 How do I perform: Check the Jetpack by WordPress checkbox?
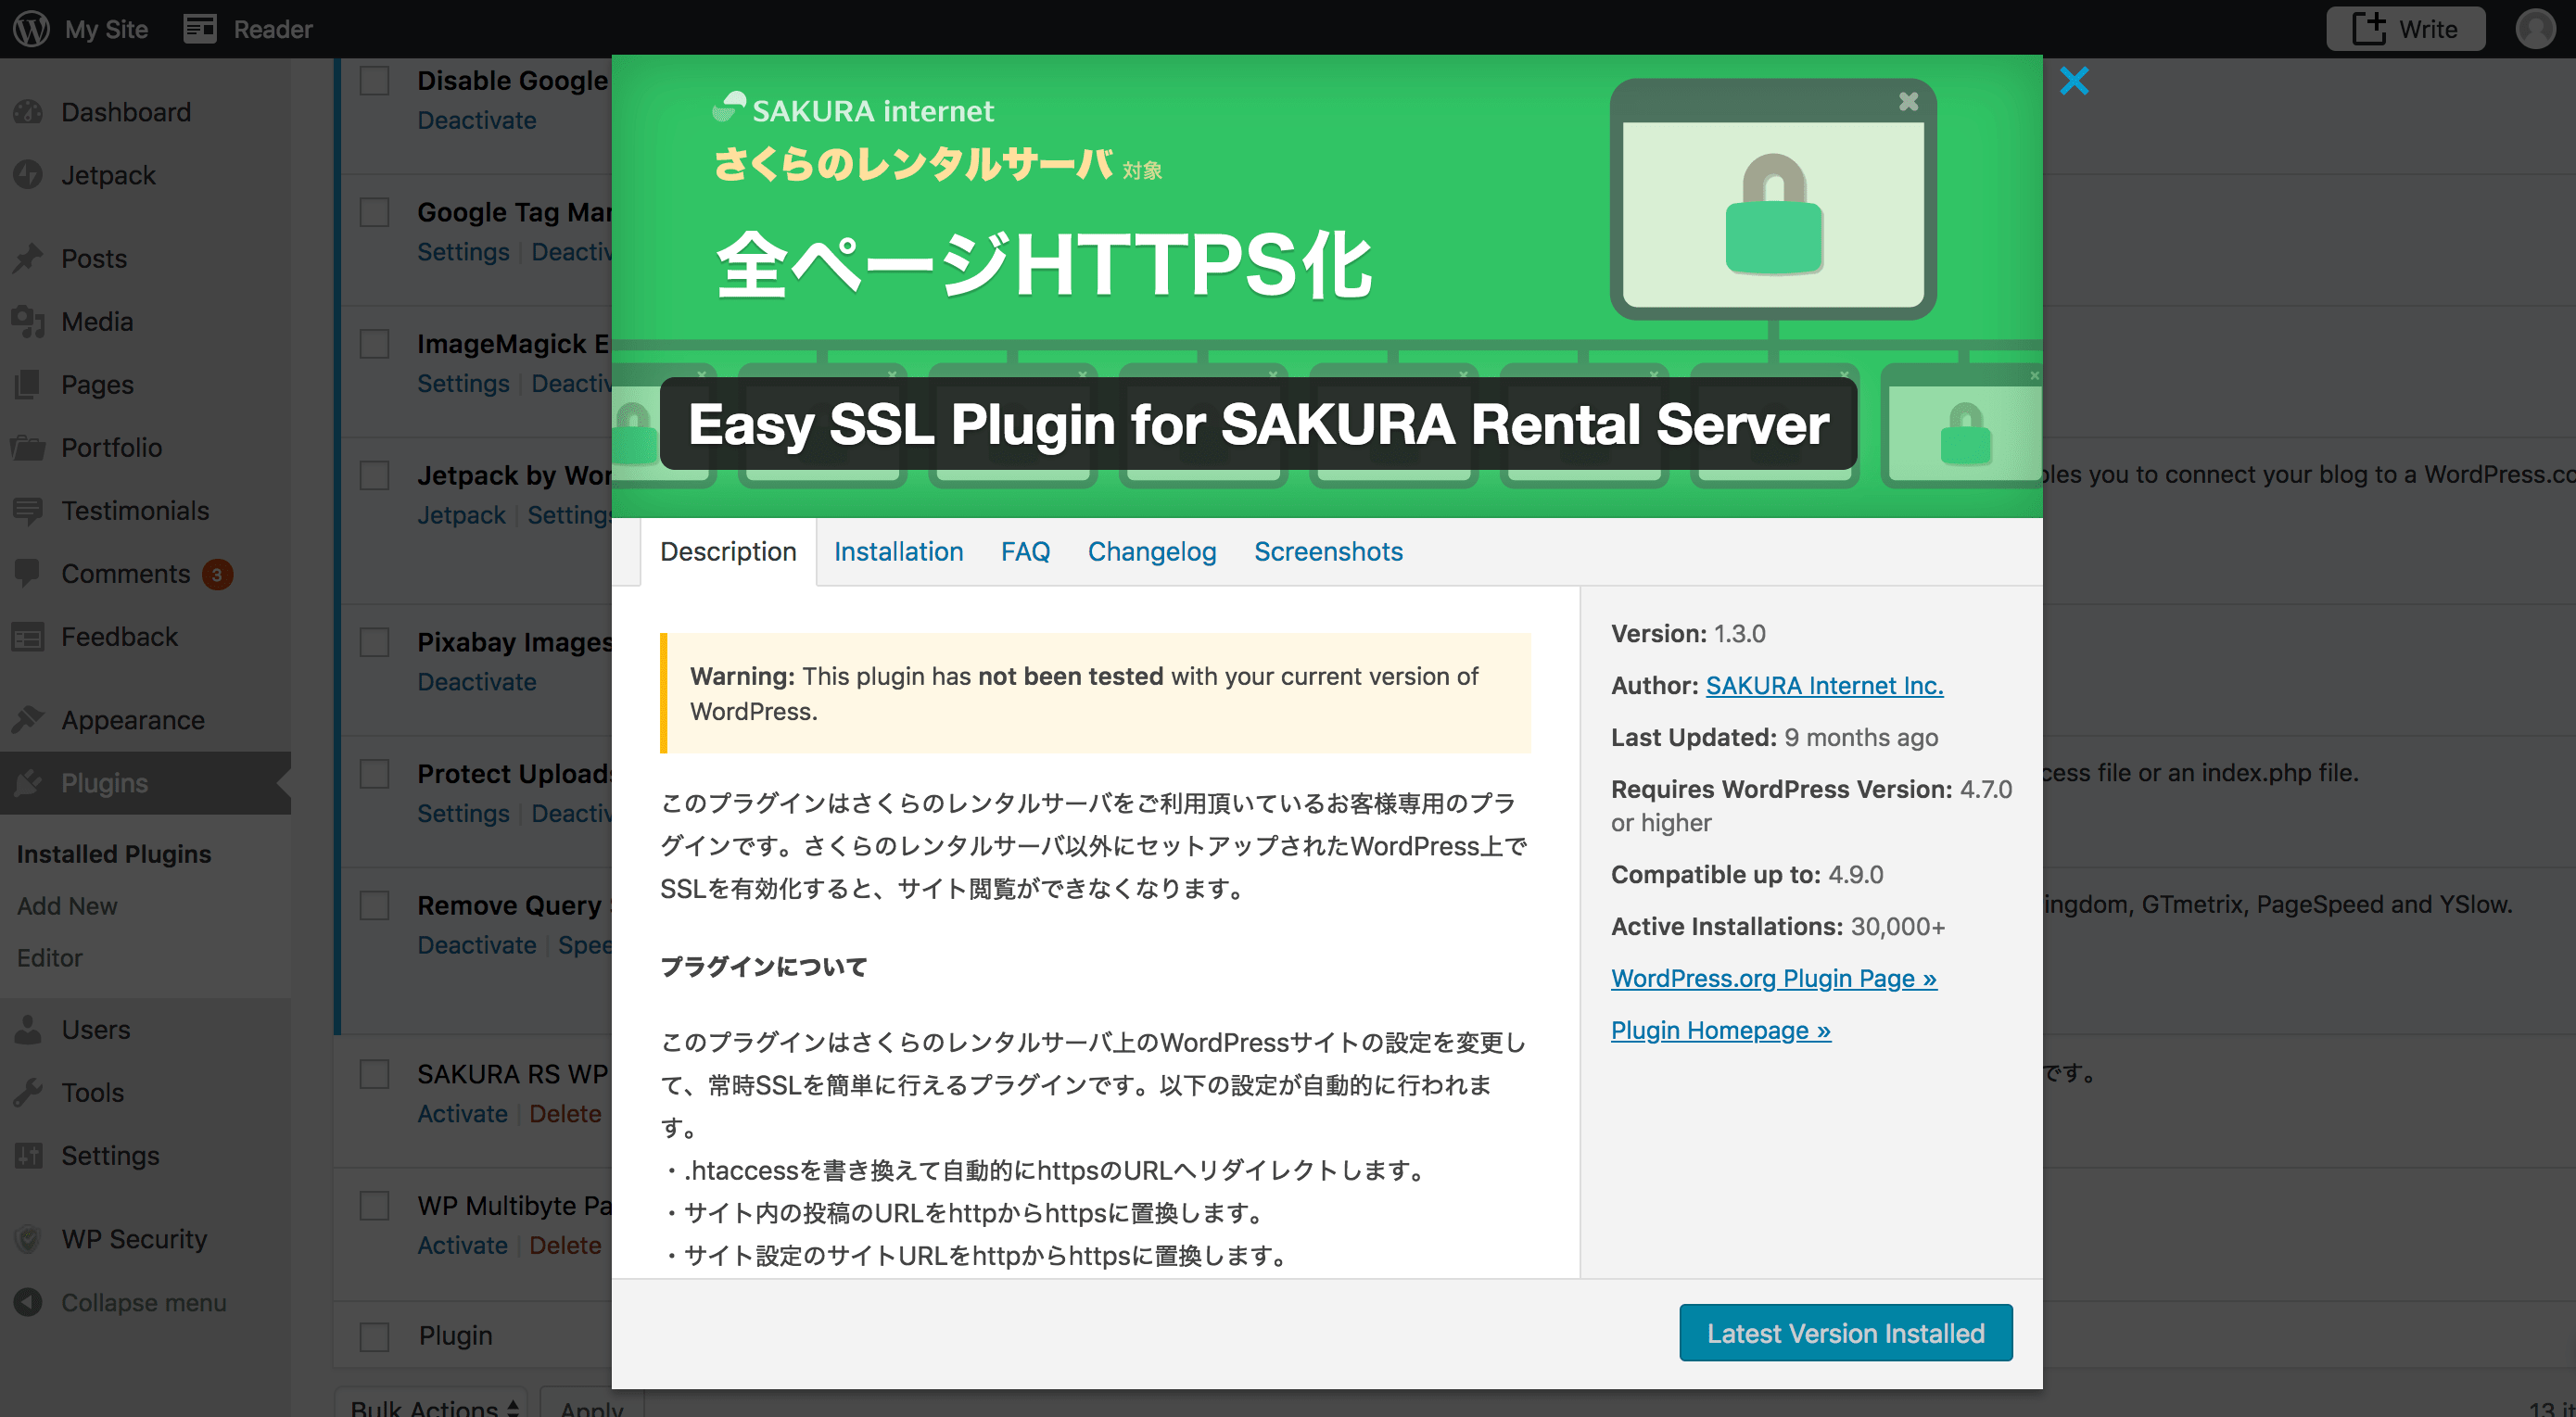[x=375, y=475]
